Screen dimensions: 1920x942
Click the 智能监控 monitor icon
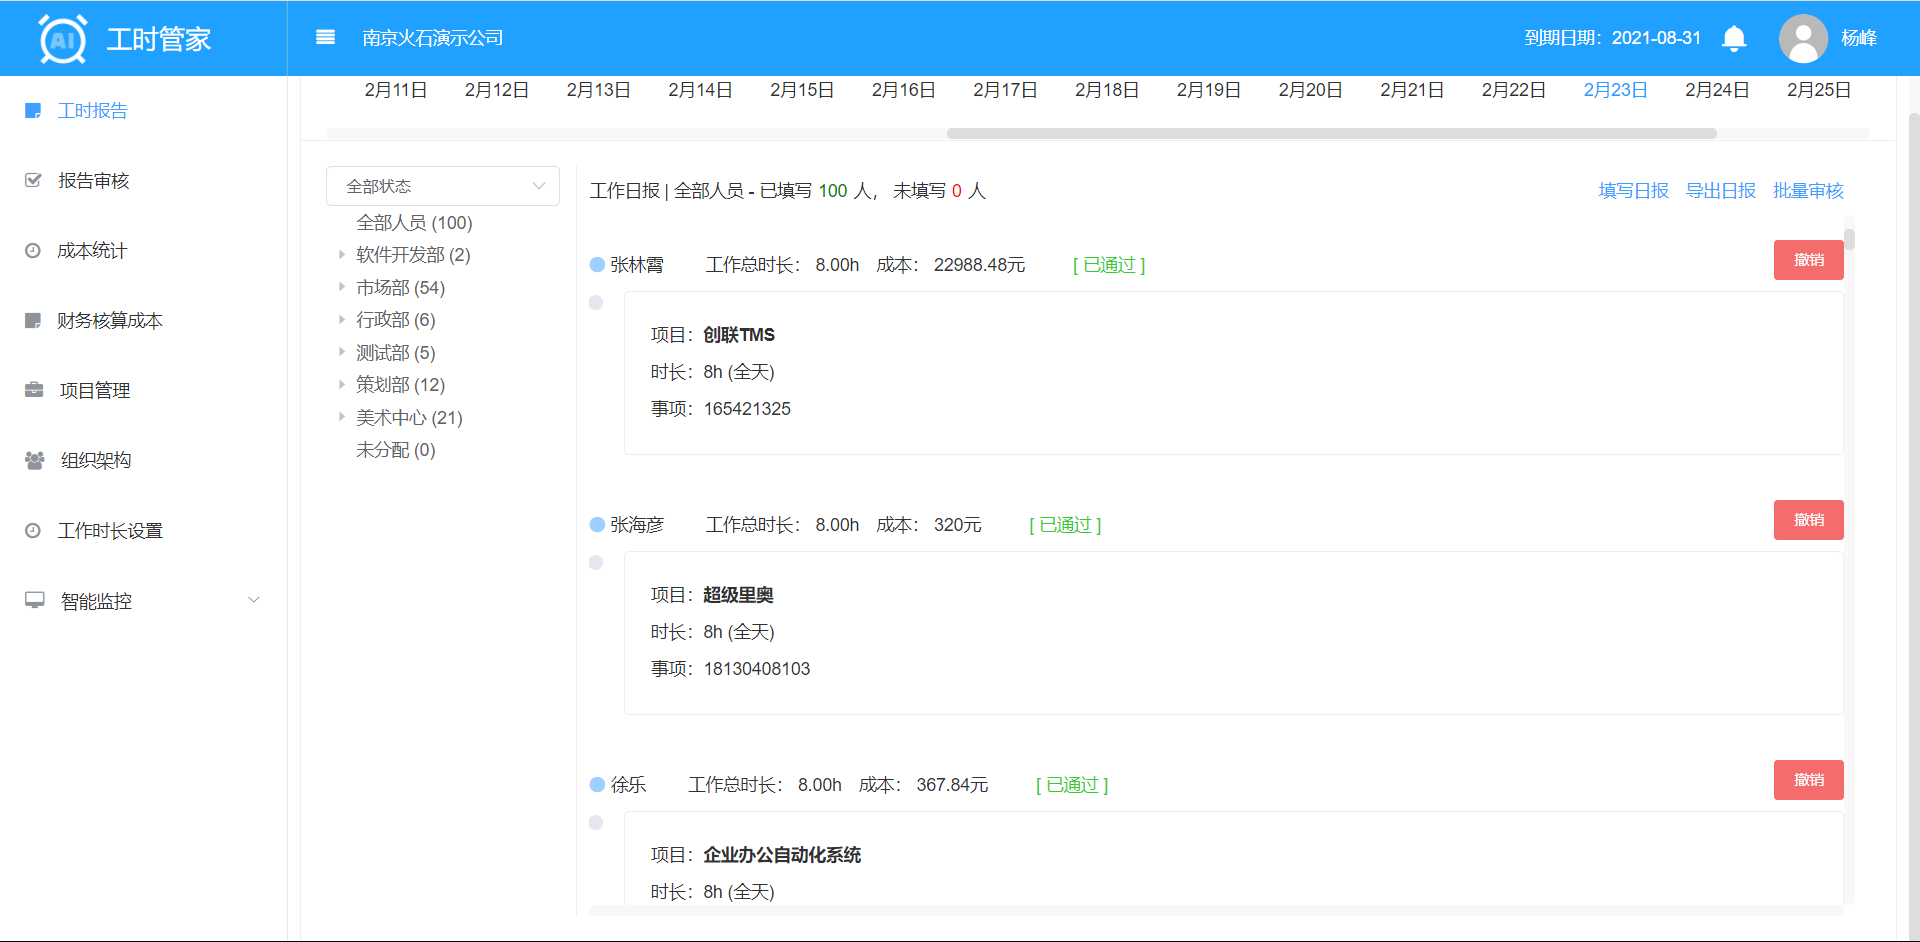34,600
